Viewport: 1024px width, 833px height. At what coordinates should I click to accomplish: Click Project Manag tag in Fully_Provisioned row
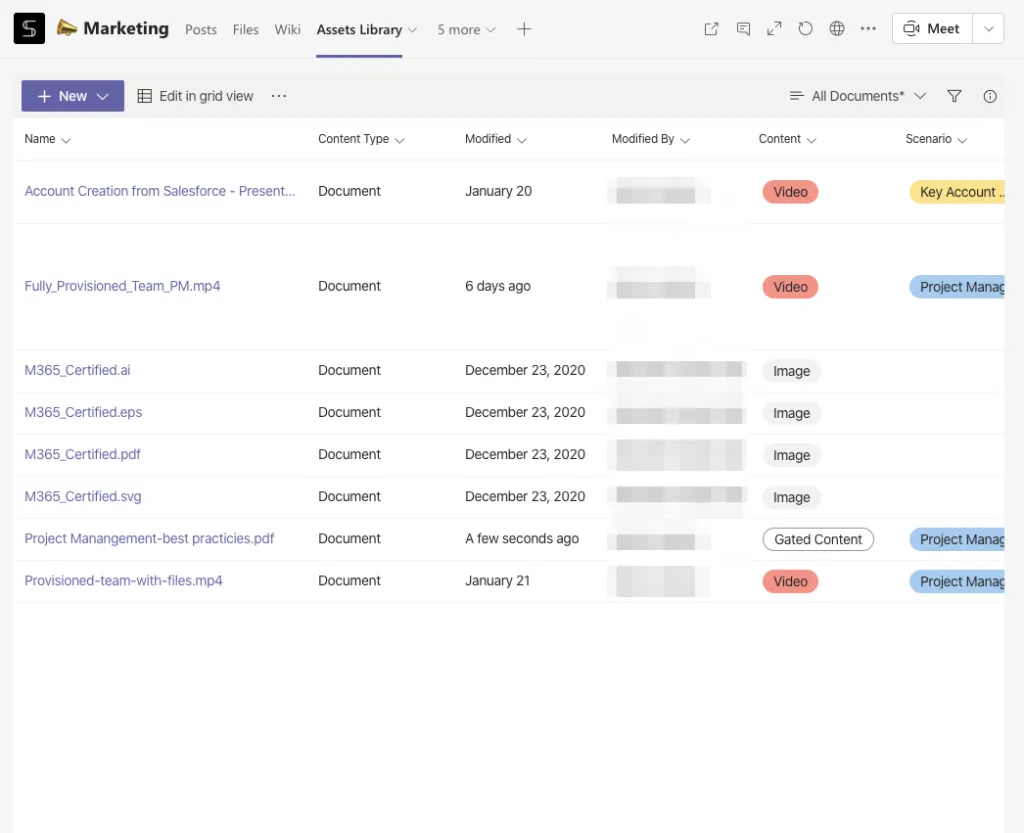pos(957,287)
